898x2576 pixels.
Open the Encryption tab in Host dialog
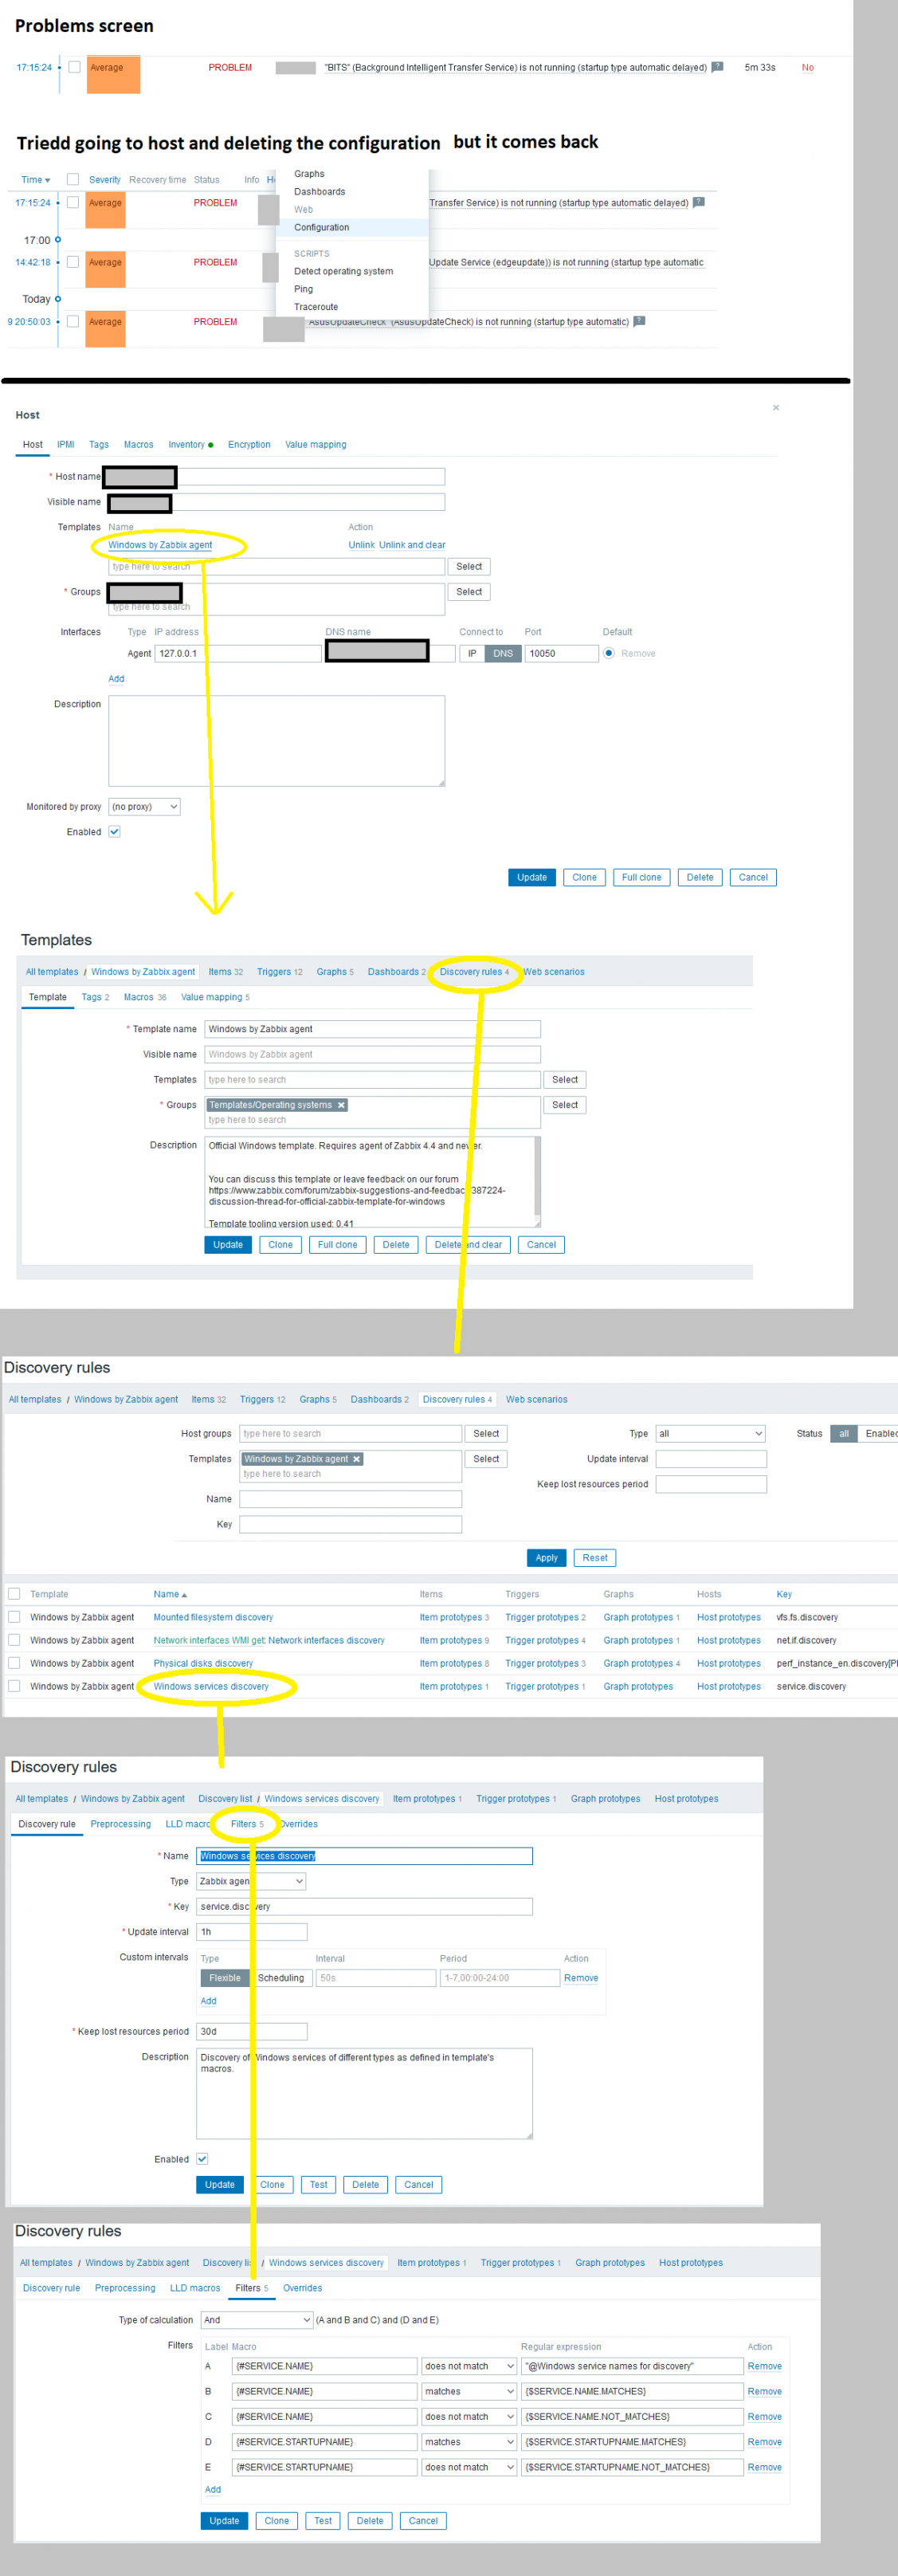pyautogui.click(x=249, y=445)
